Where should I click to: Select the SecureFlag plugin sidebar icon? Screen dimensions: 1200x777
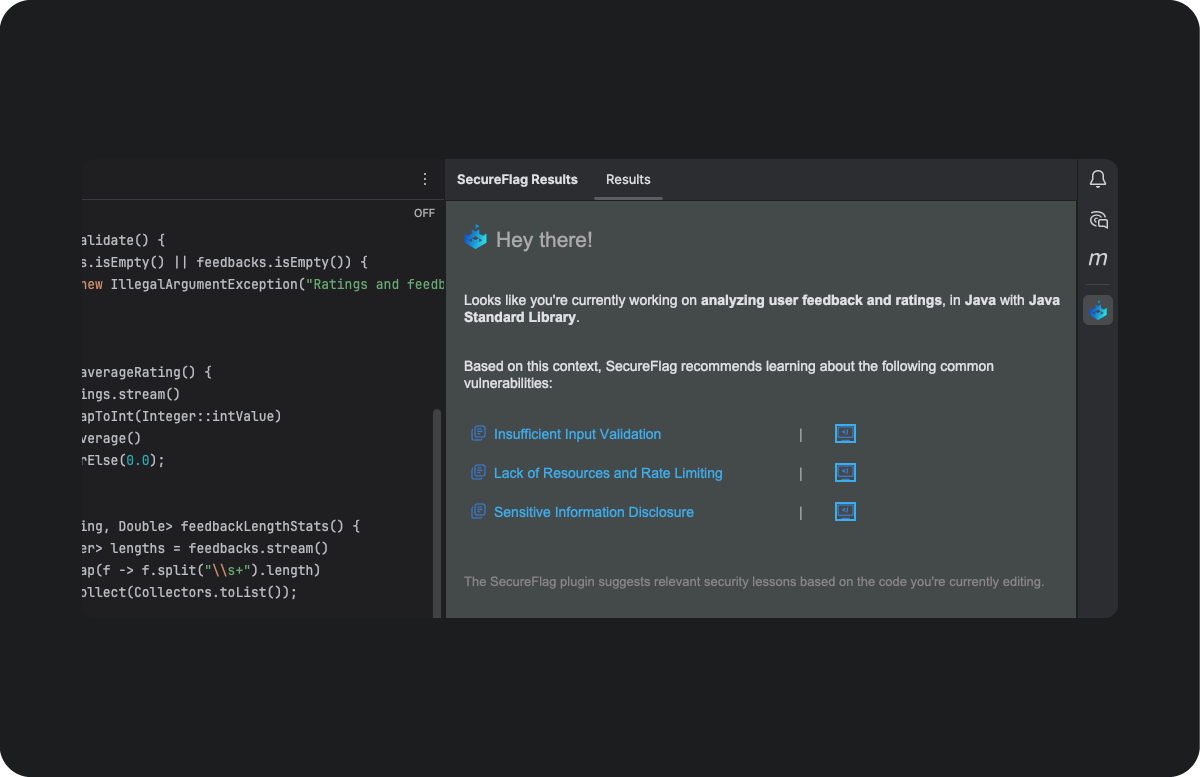(1098, 311)
